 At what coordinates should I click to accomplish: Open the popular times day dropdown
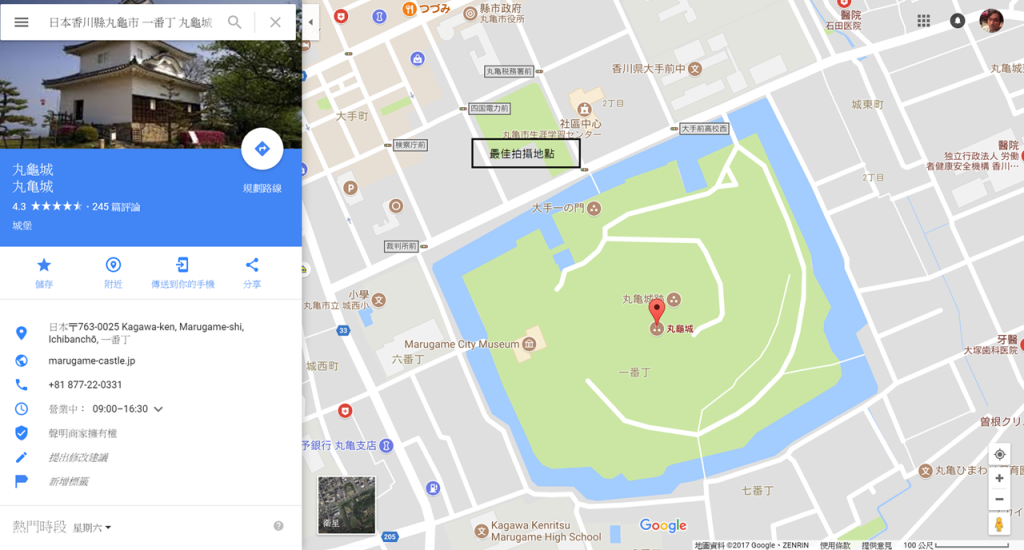click(x=92, y=528)
